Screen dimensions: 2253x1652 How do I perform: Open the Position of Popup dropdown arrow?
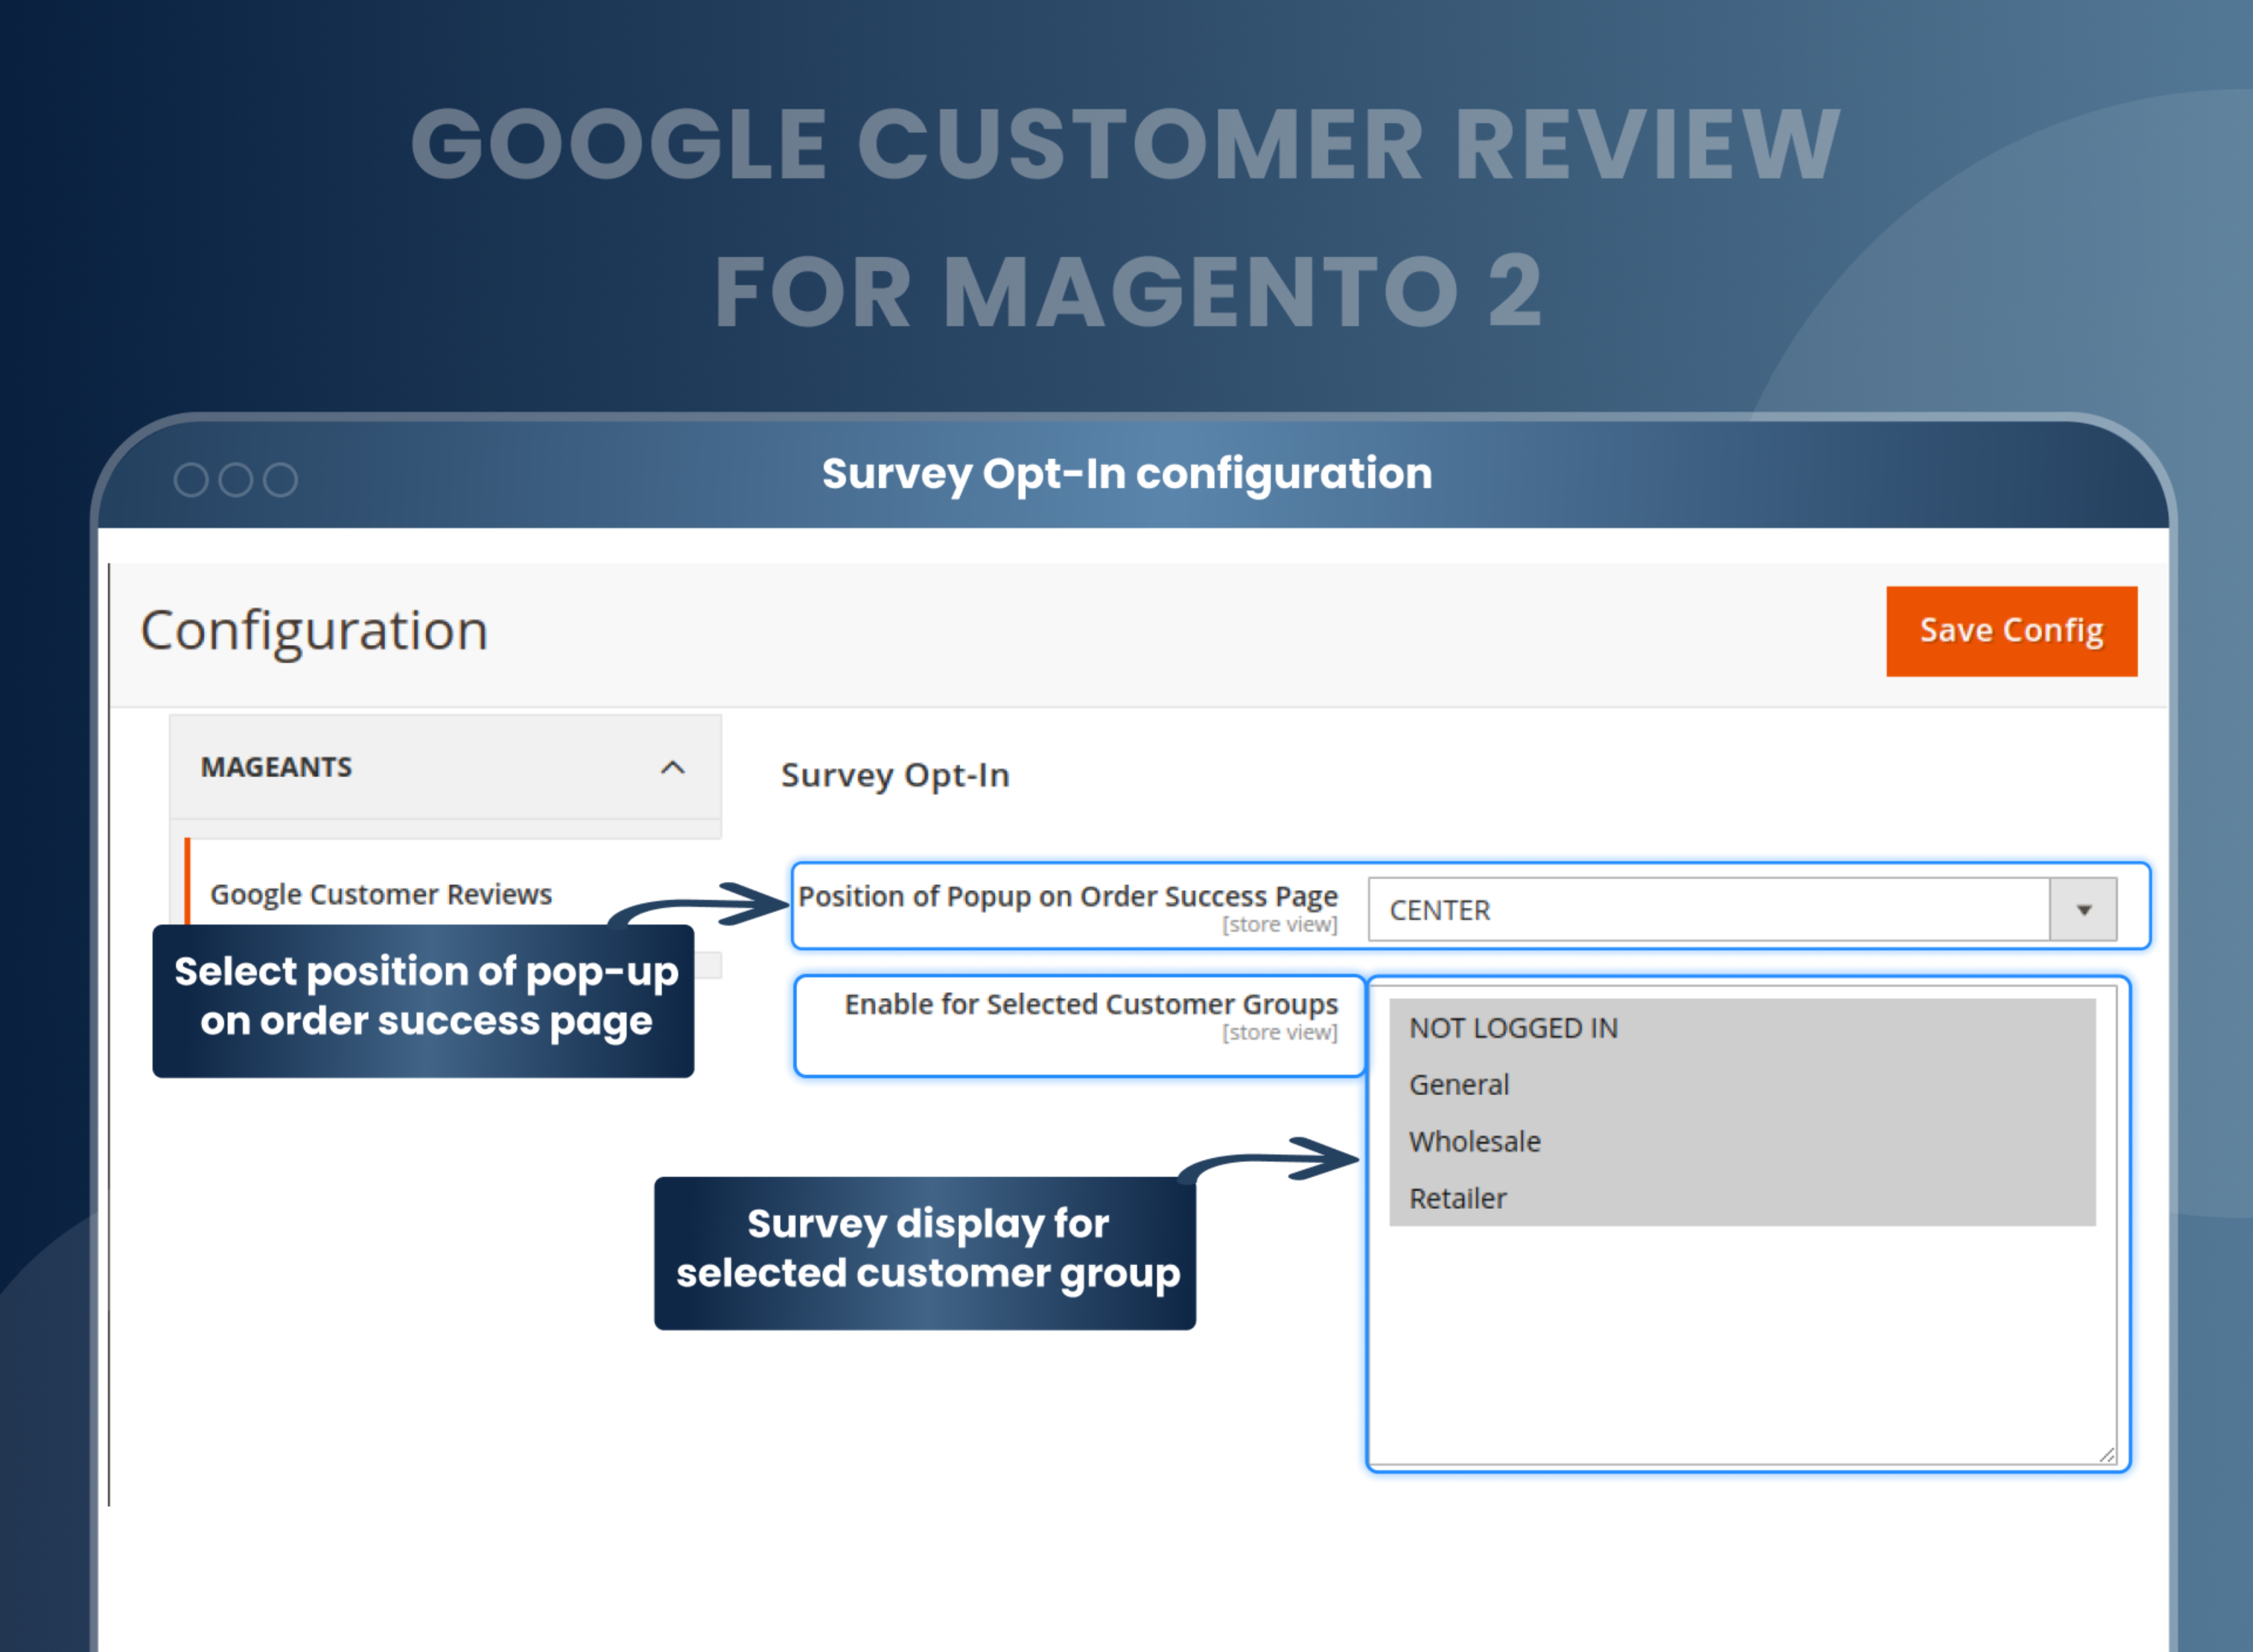tap(2083, 909)
